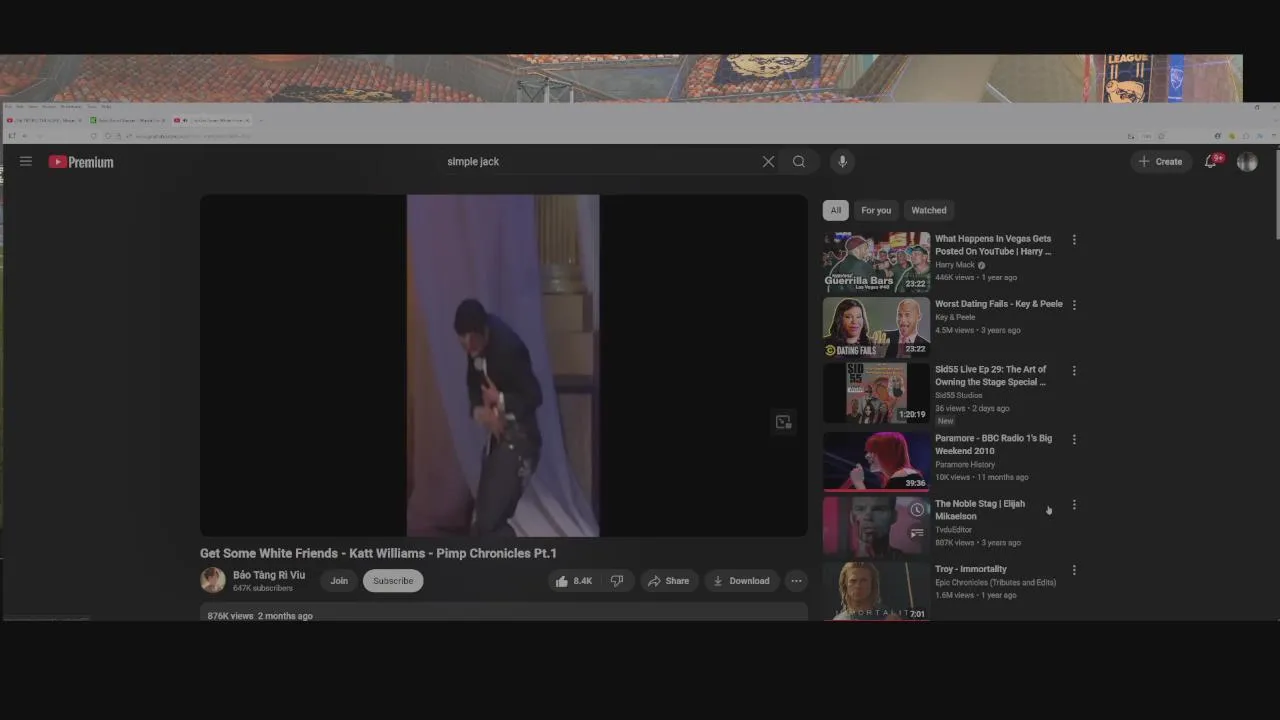Download the video
Screen dimensions: 1280x720
click(741, 581)
